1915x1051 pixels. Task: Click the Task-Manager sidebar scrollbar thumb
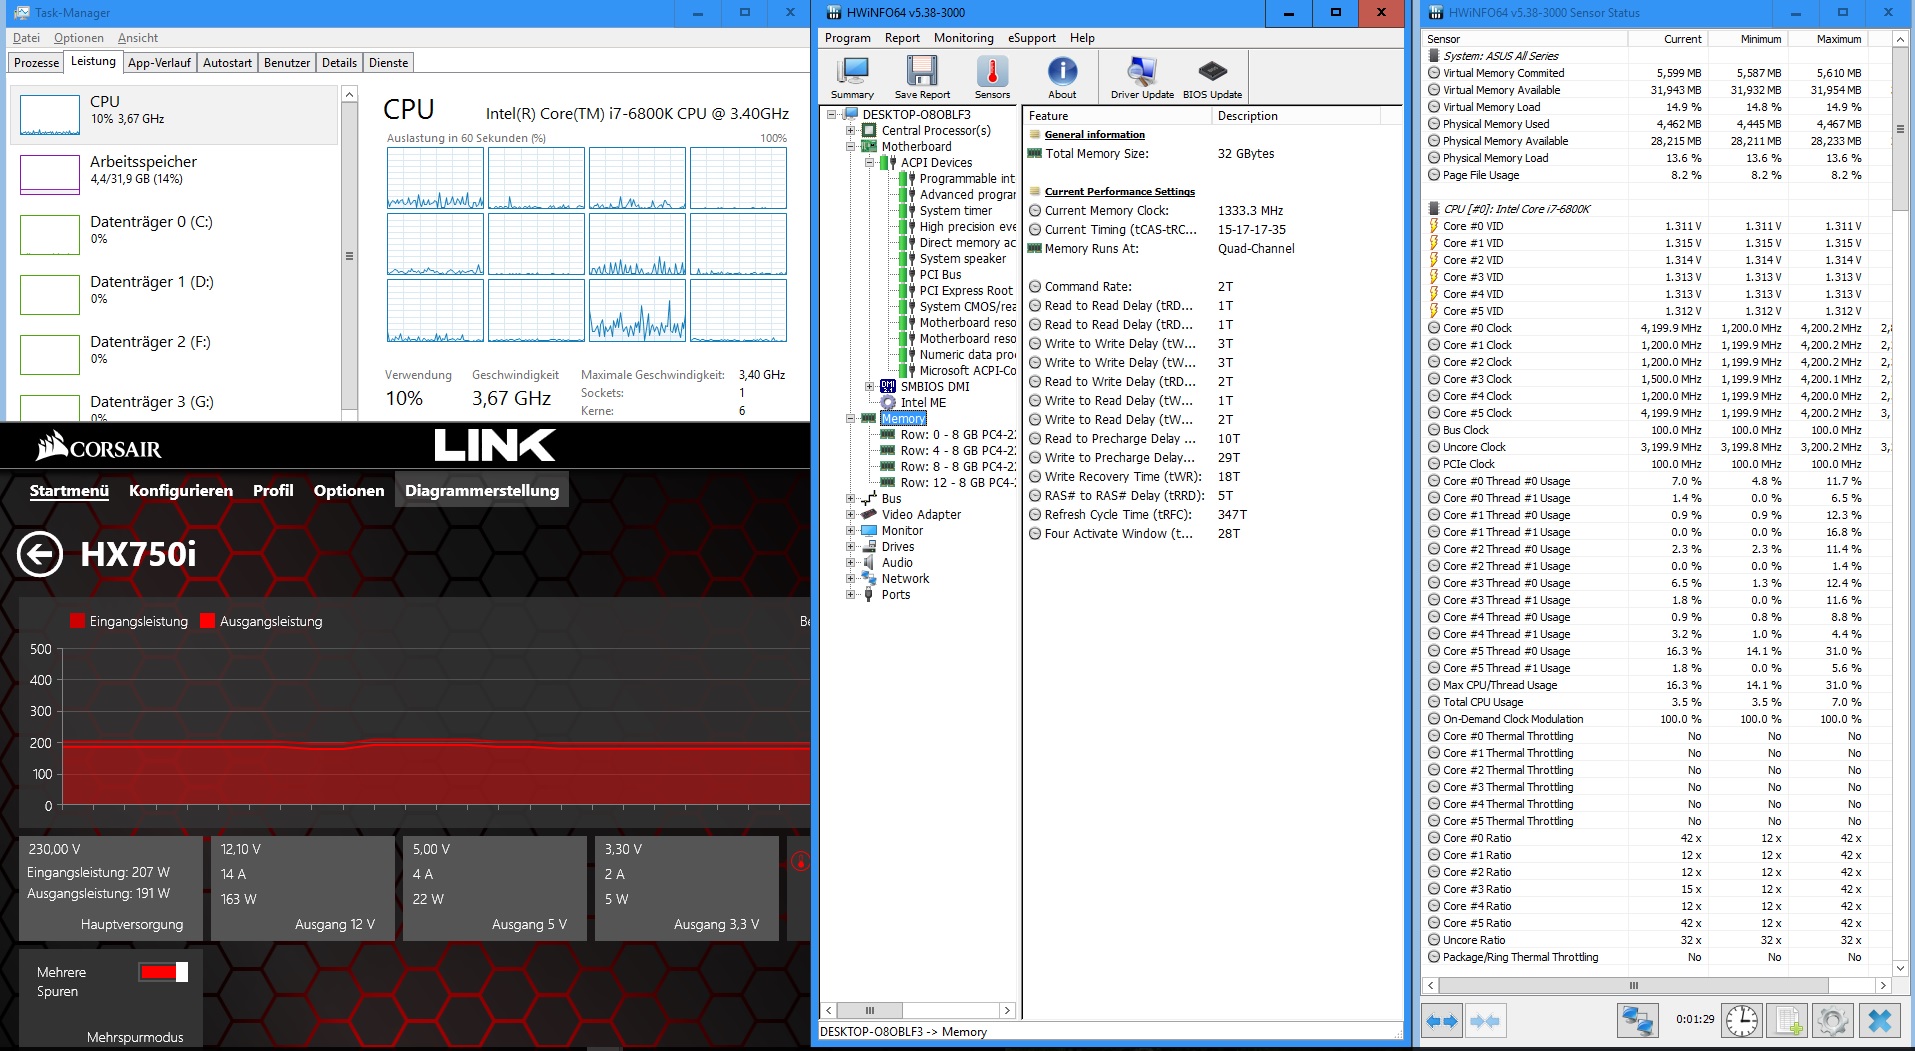coord(349,256)
